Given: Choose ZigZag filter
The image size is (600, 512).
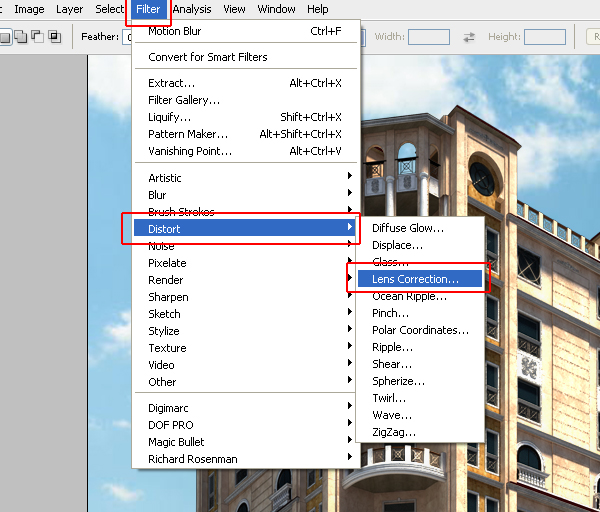Looking at the screenshot, I should tap(420, 432).
